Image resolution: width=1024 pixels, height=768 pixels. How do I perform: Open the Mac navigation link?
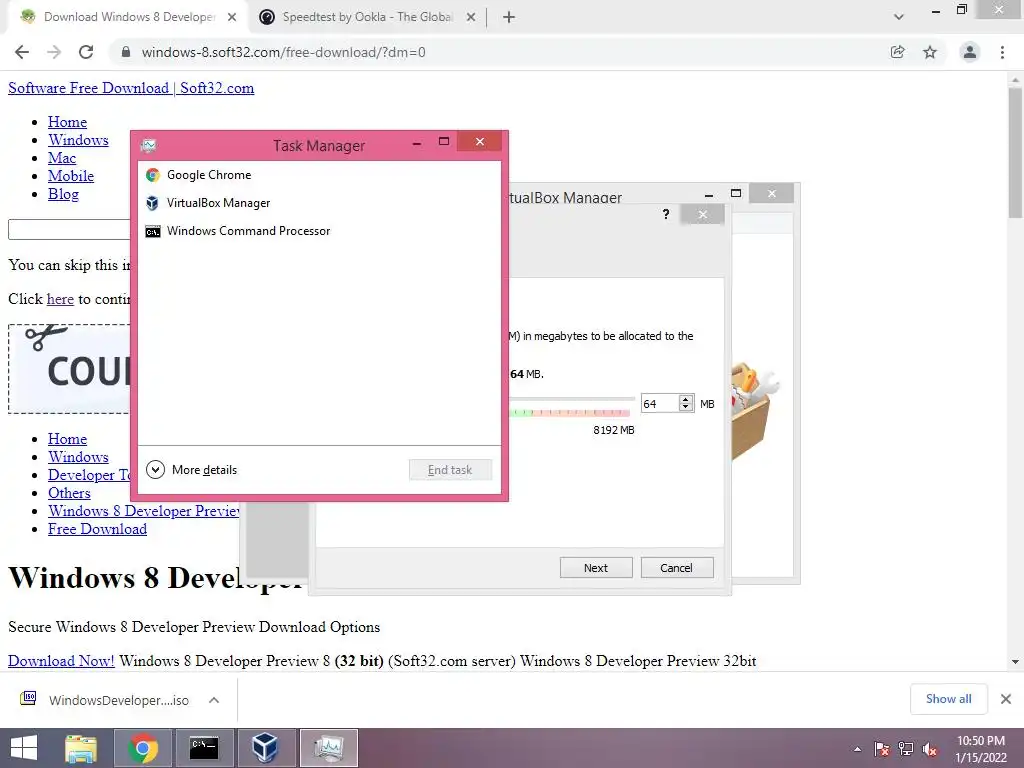click(62, 158)
